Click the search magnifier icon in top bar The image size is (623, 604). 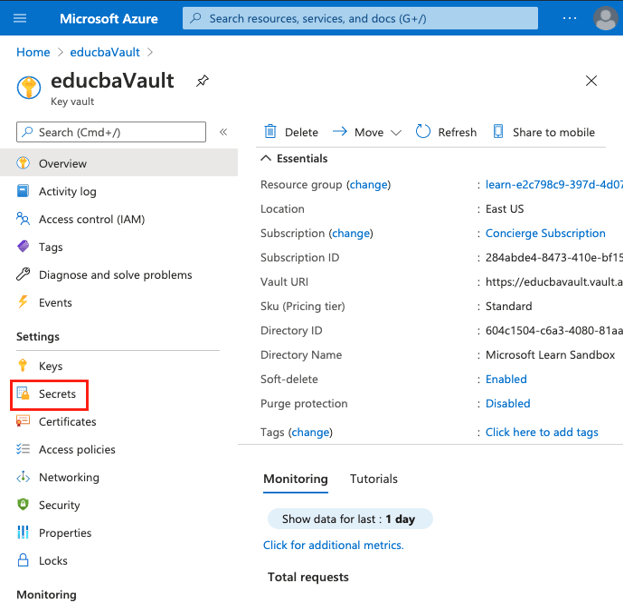(195, 18)
